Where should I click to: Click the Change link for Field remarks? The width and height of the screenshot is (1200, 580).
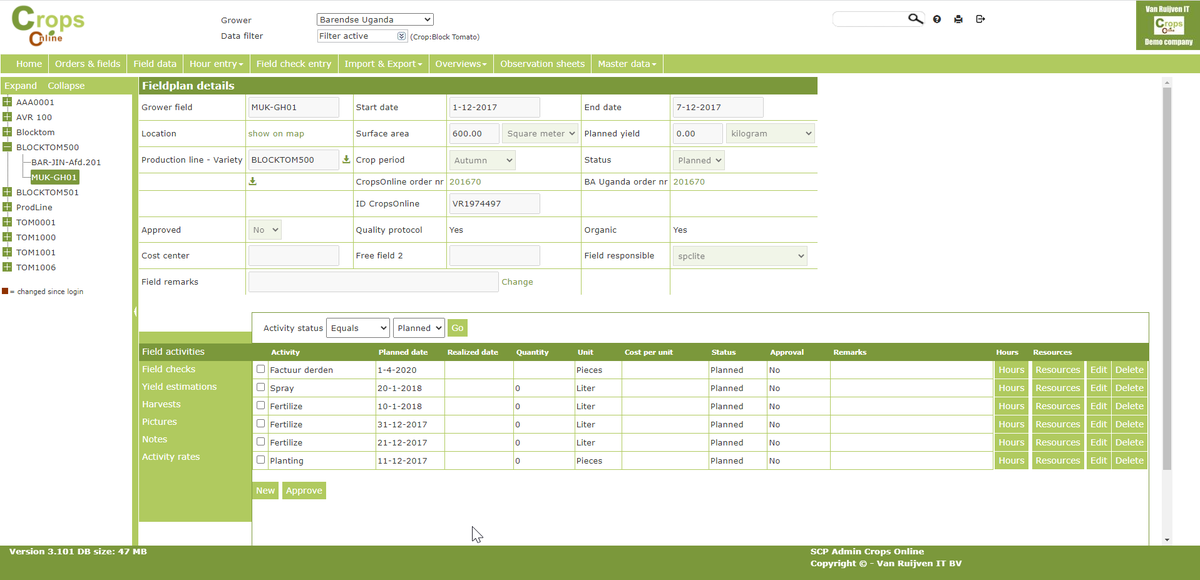pos(517,282)
